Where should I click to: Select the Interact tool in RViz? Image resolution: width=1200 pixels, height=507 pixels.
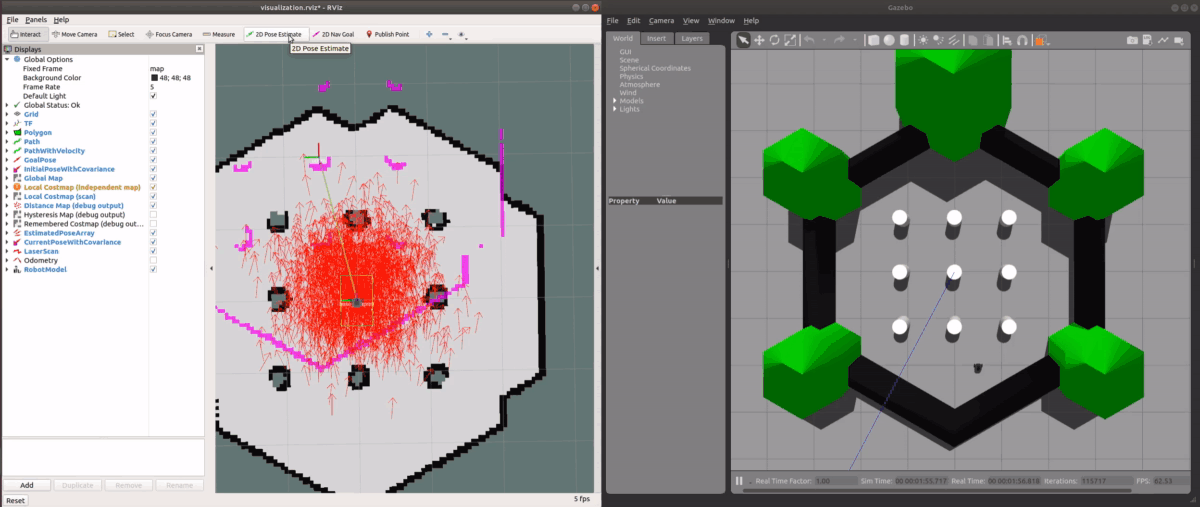[26, 34]
